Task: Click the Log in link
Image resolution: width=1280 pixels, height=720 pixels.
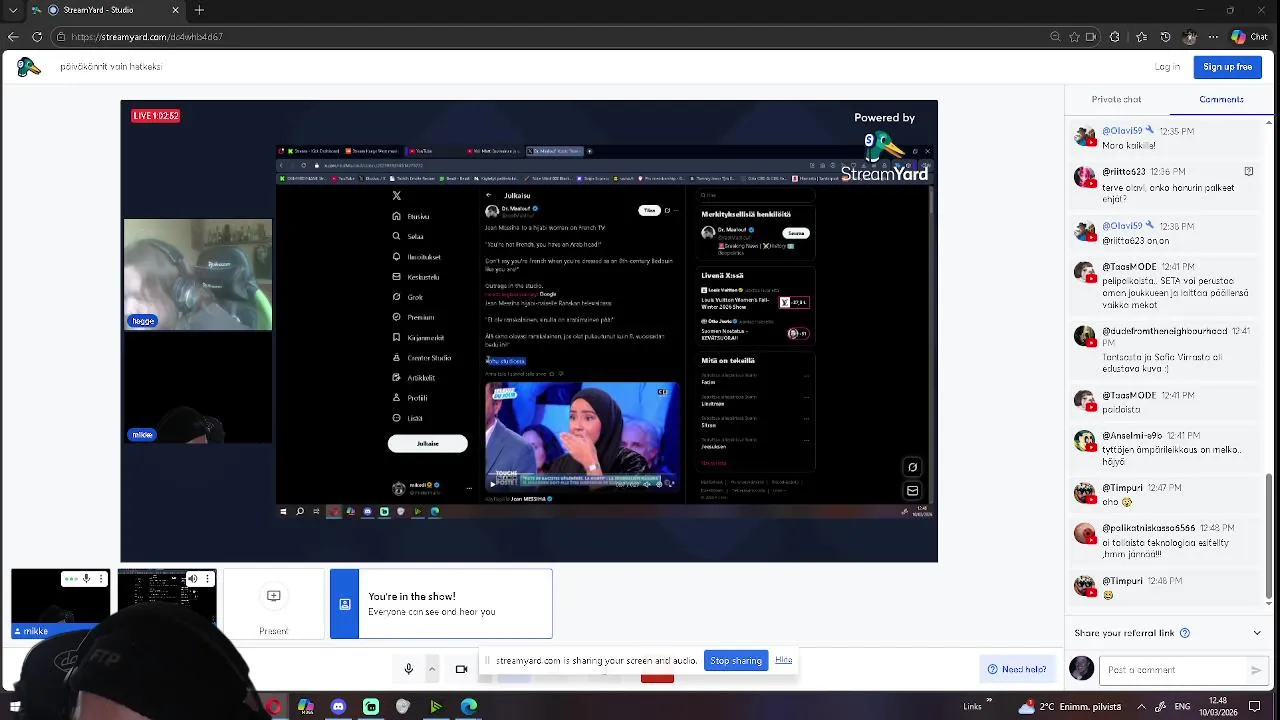Action: 1167,67
